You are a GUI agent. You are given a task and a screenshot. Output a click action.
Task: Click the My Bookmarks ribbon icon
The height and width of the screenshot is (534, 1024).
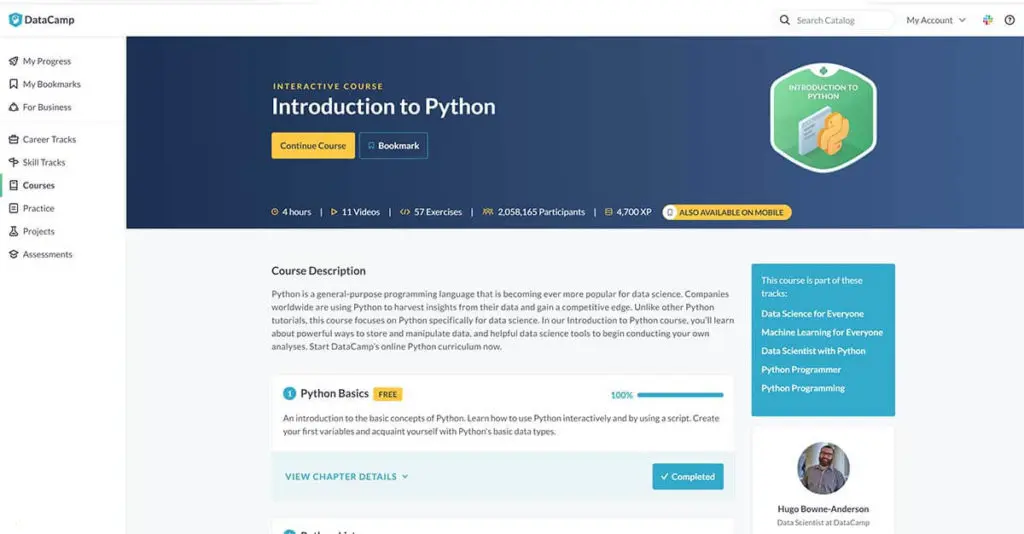click(13, 84)
